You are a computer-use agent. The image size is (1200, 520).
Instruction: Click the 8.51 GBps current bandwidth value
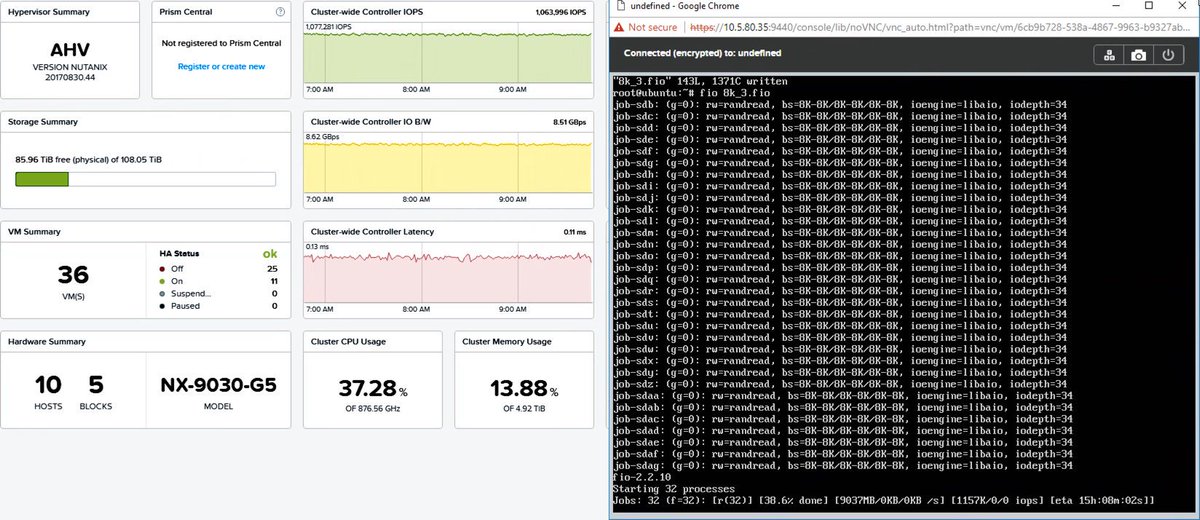pyautogui.click(x=570, y=122)
